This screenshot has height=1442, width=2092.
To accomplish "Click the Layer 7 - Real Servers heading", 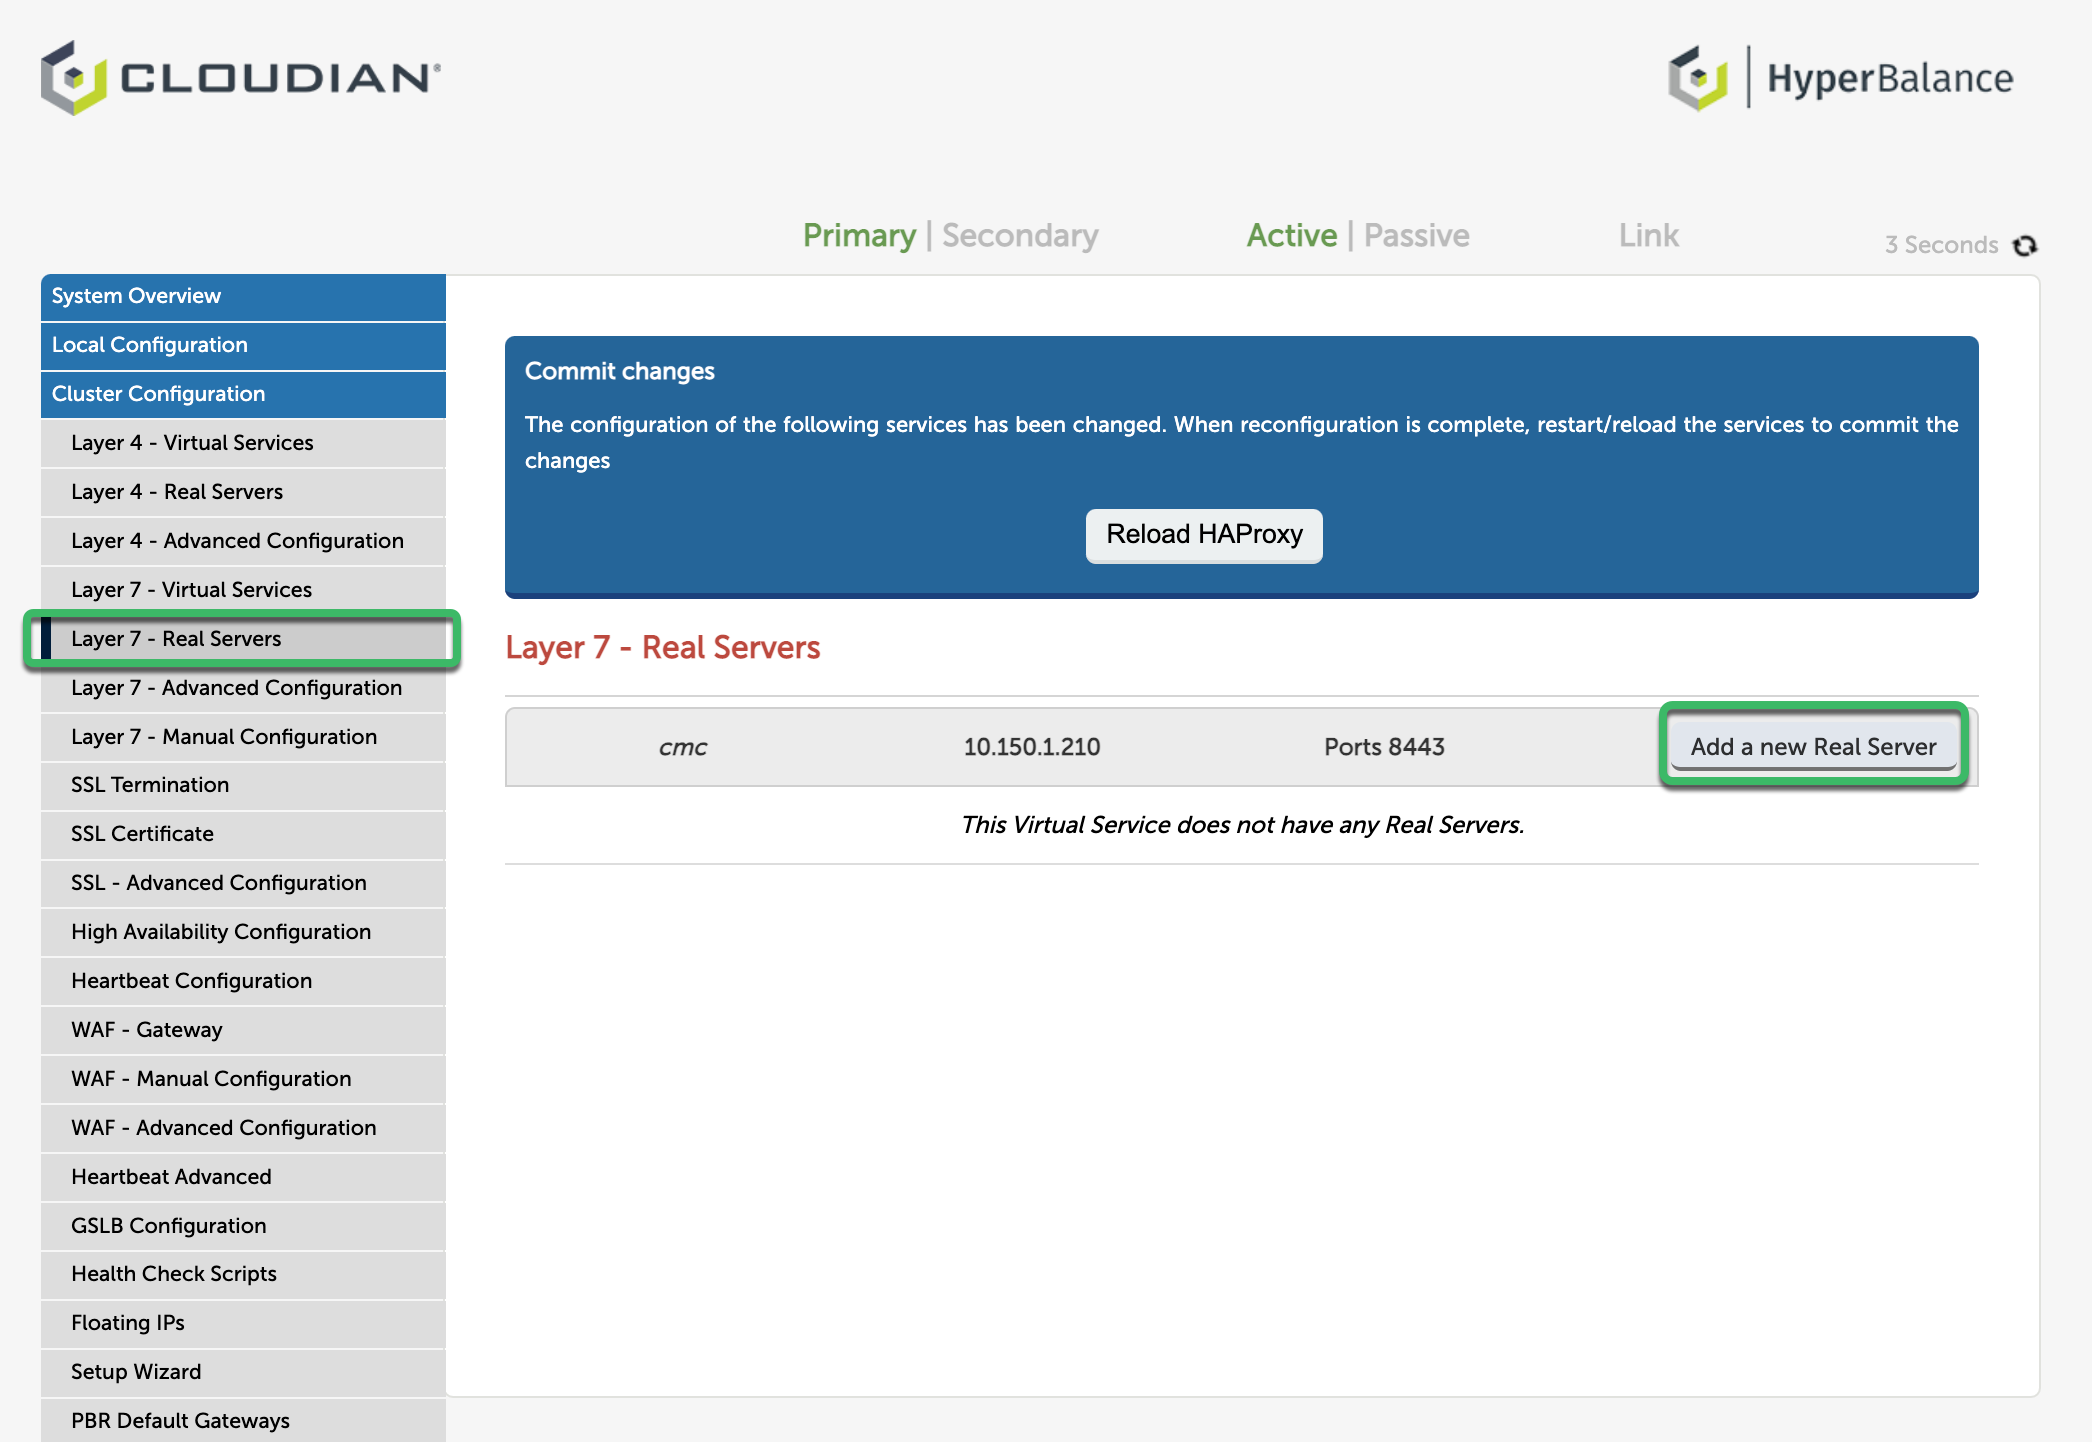I will [x=663, y=648].
